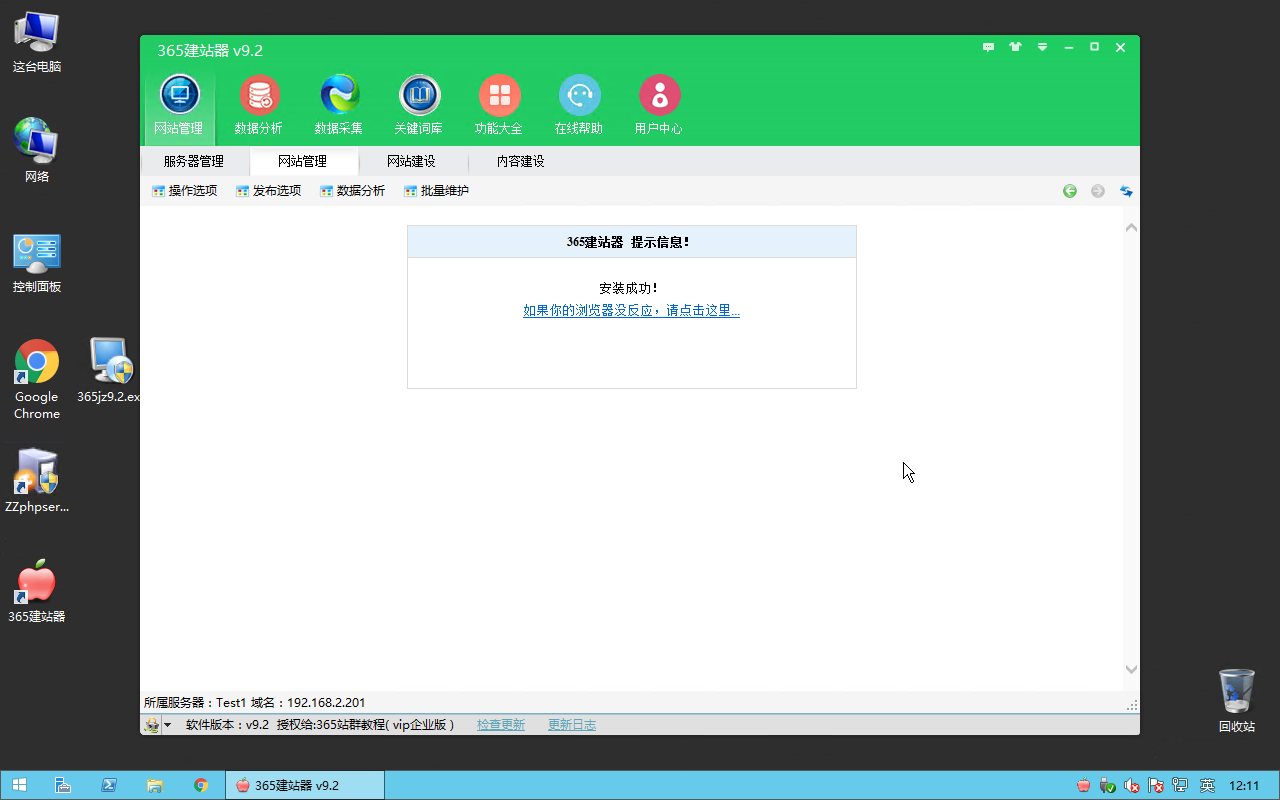Click the safely remove hardware tray icon
The image size is (1280, 800).
click(1108, 785)
